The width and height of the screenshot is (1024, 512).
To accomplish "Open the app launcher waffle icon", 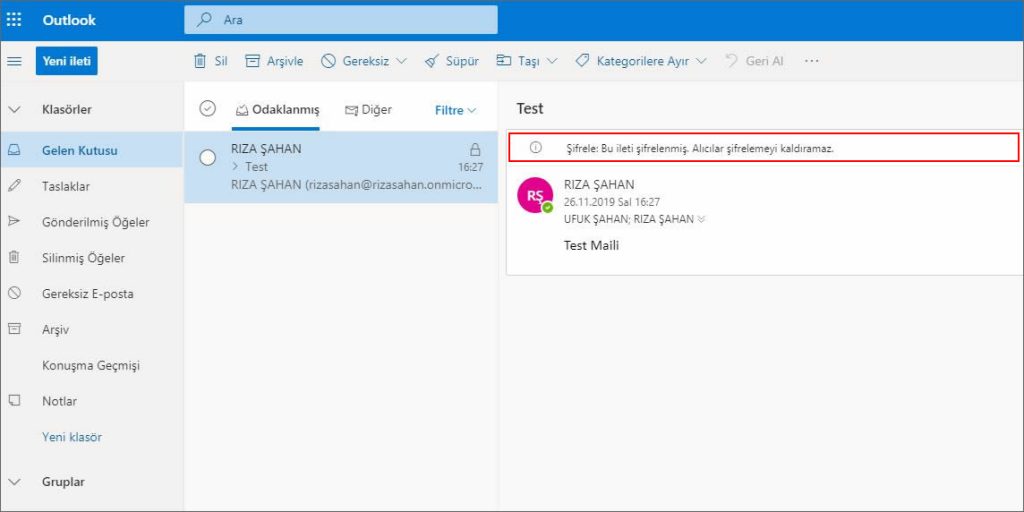I will [x=14, y=20].
